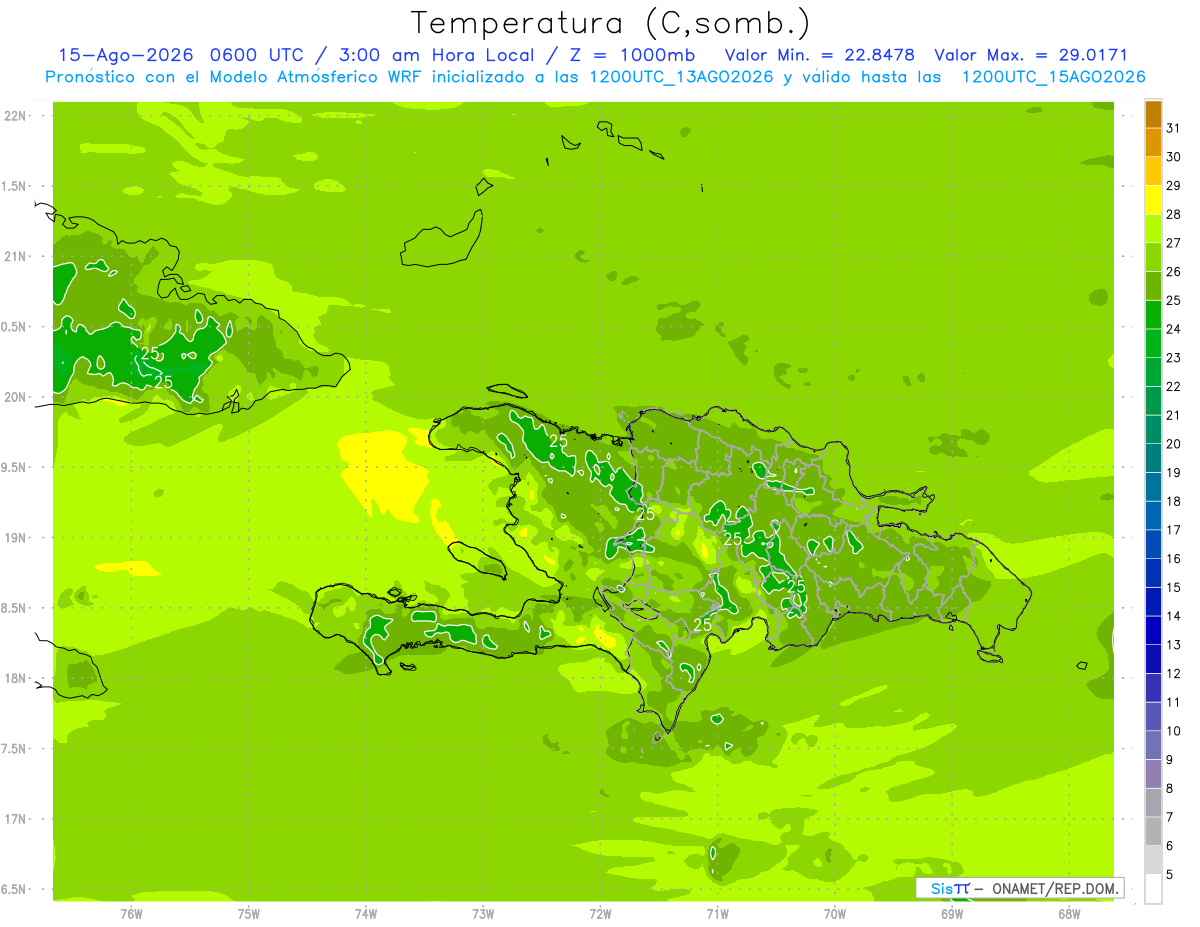Click the '20N' latitude axis label

[15, 397]
